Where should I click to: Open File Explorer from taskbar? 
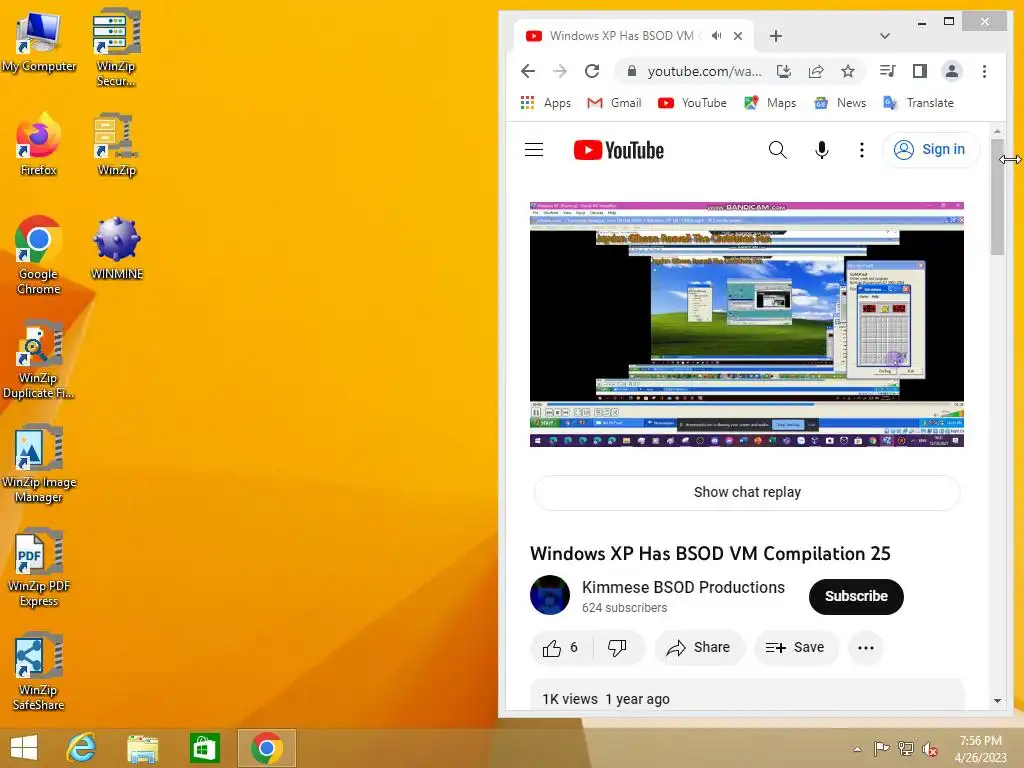coord(142,748)
